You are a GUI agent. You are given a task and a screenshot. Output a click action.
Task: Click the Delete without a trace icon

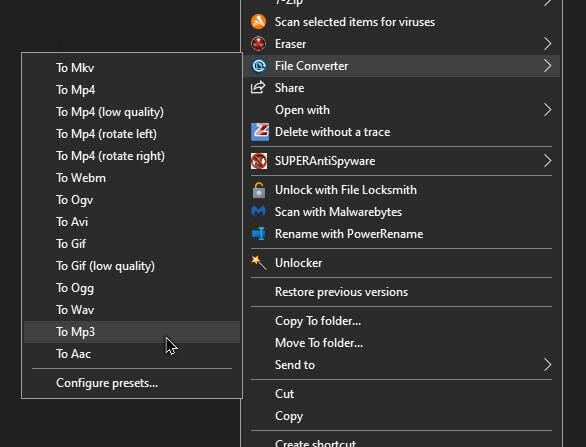coord(260,132)
